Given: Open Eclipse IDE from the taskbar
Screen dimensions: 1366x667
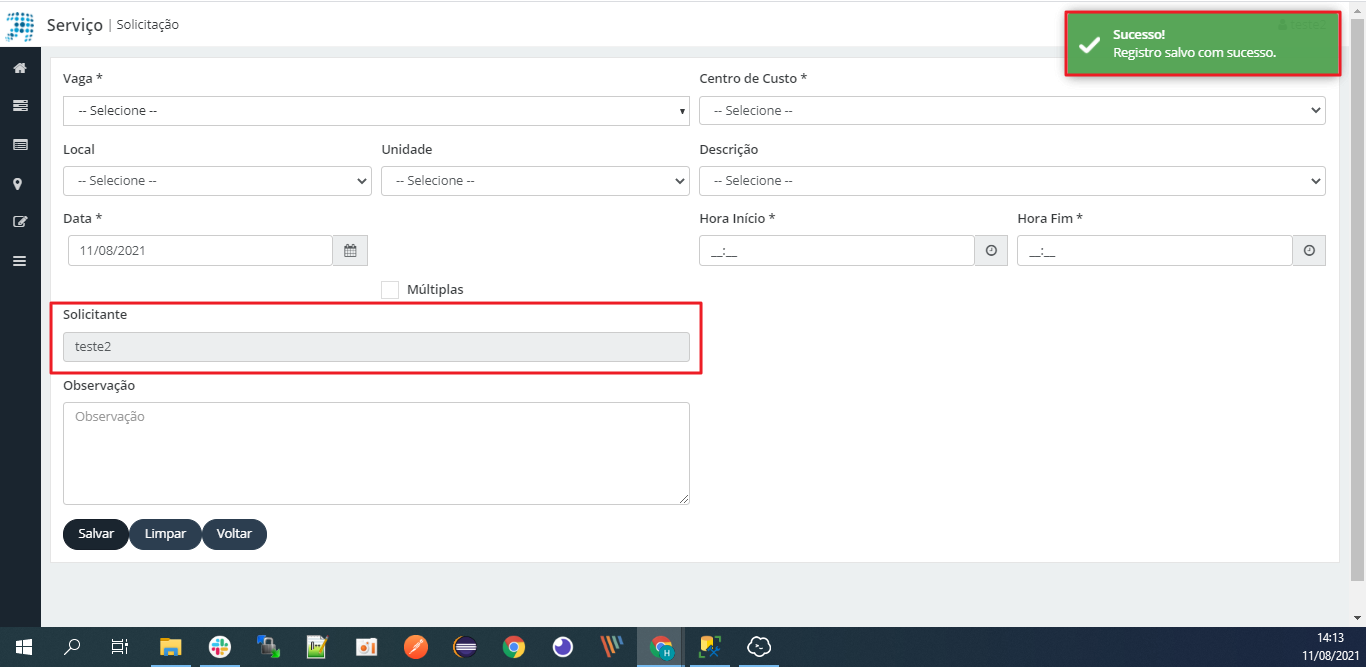Looking at the screenshot, I should (464, 647).
